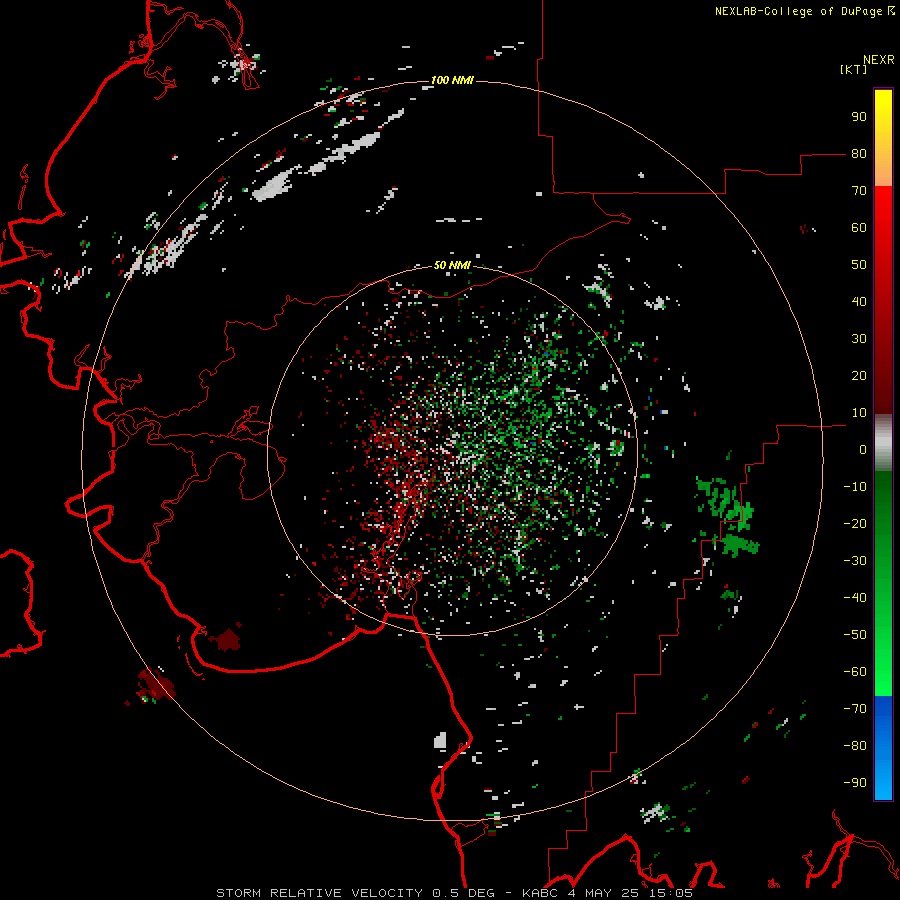Click the positive 10 scale value
The width and height of the screenshot is (900, 900).
coord(859,413)
